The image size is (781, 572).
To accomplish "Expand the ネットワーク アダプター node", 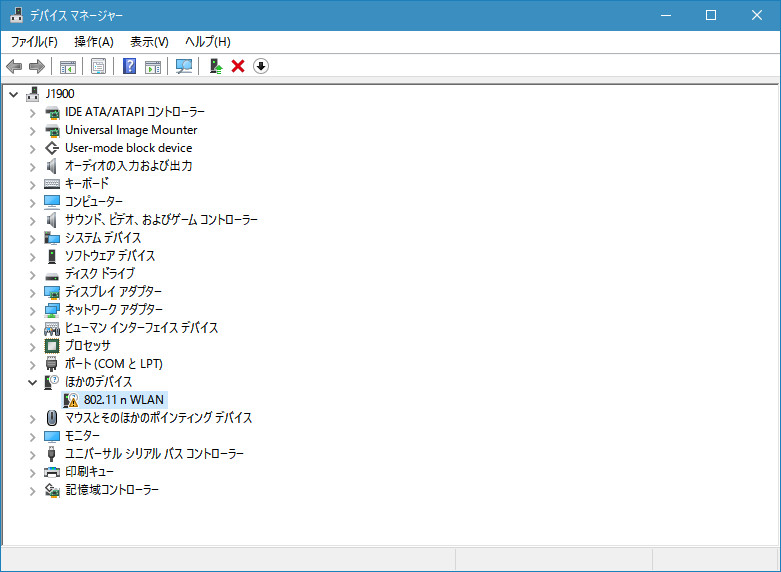I will [x=32, y=310].
